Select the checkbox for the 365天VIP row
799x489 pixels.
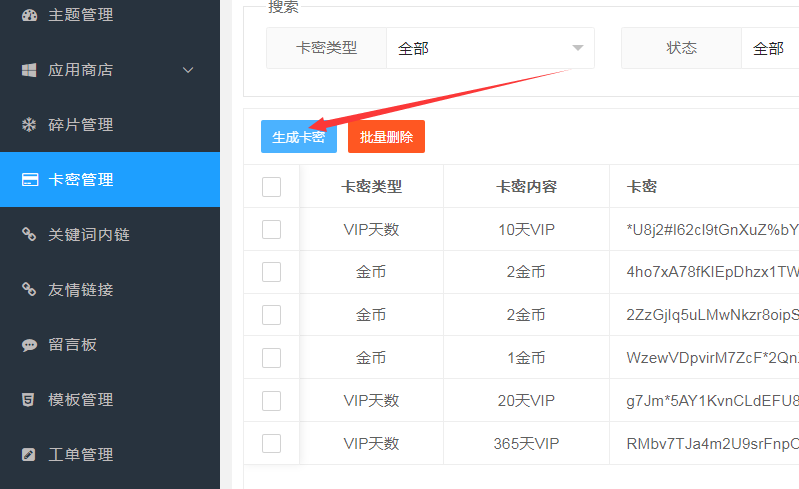(271, 443)
